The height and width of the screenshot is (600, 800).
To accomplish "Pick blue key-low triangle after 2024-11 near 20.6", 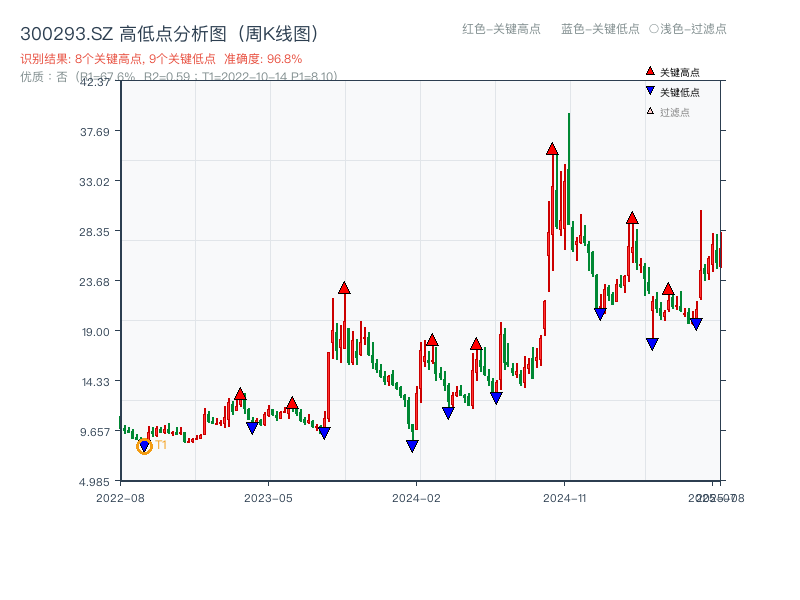I will coord(601,314).
